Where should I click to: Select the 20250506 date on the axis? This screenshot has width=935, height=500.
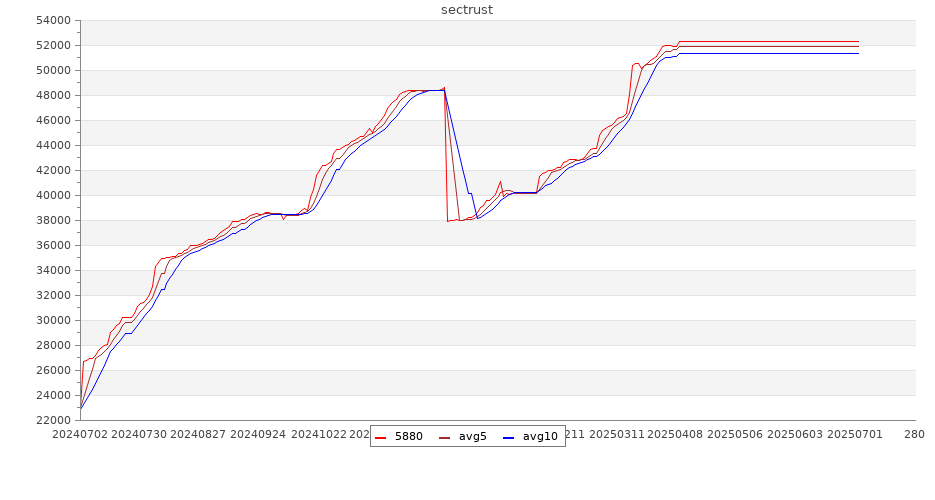tap(735, 434)
